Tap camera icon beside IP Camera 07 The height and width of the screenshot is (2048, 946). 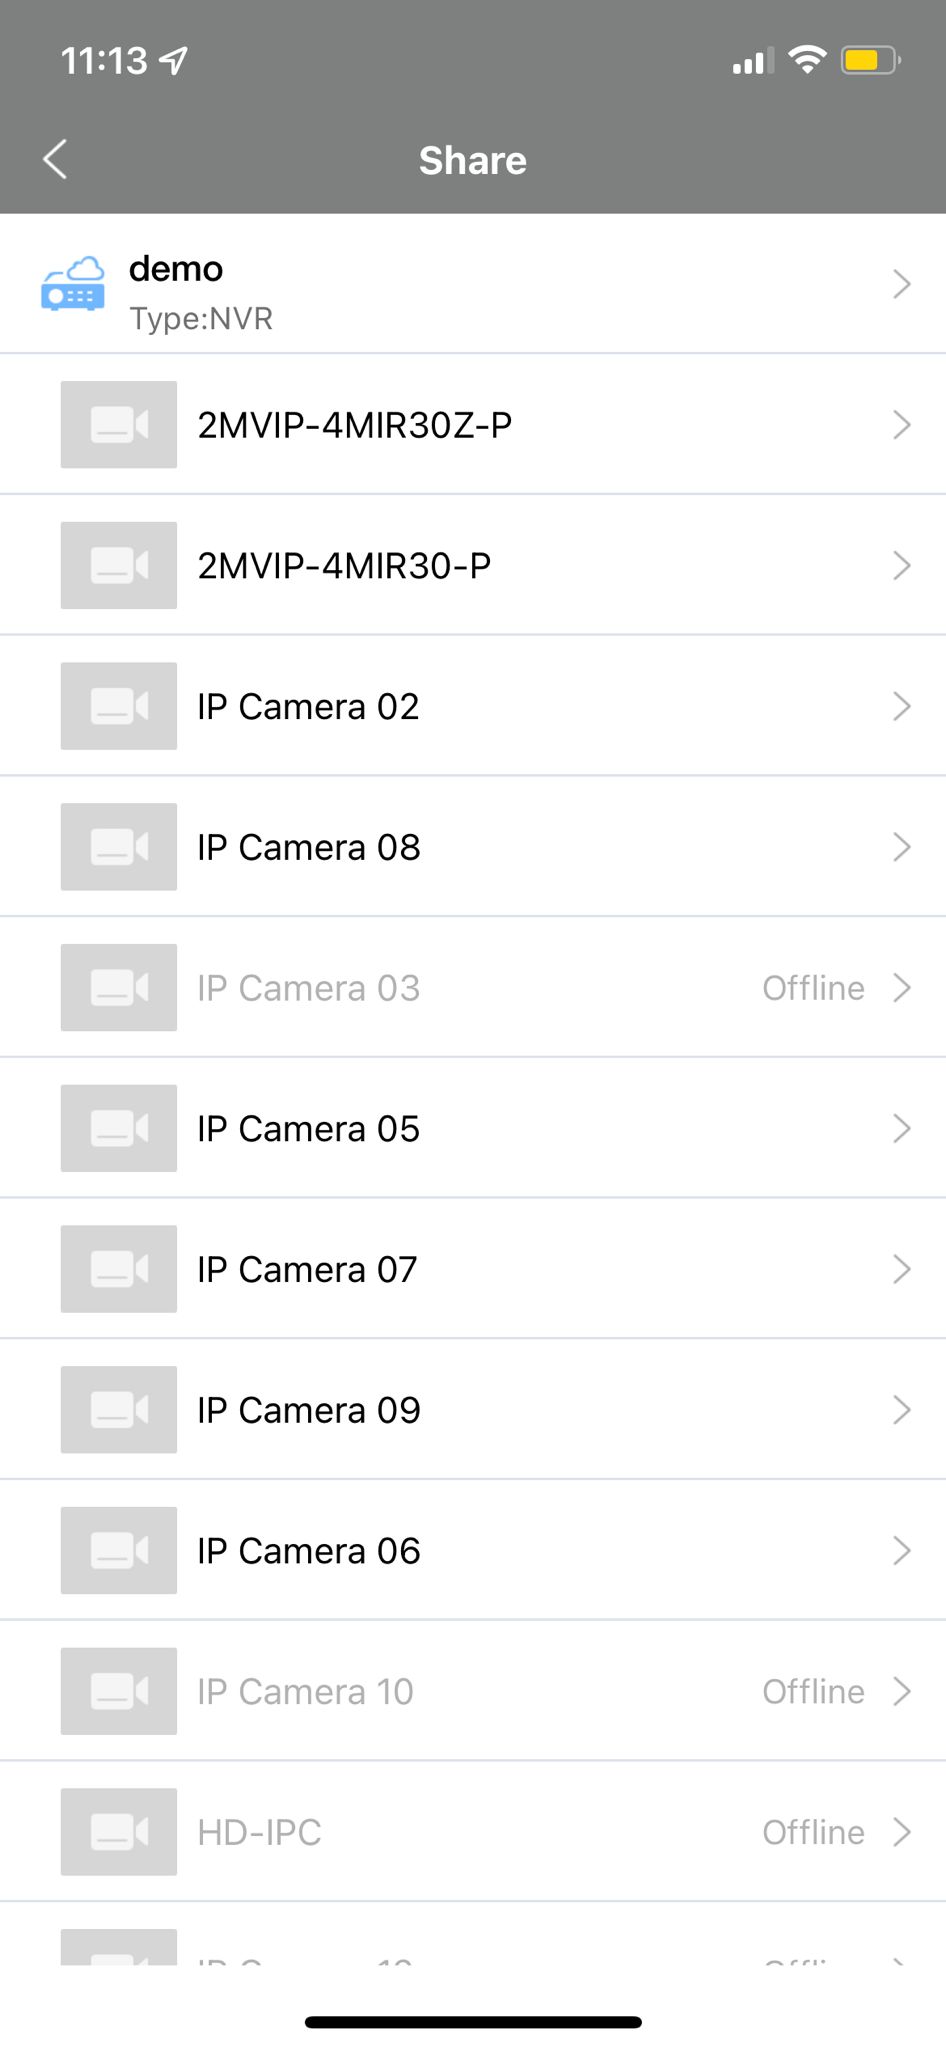point(119,1270)
